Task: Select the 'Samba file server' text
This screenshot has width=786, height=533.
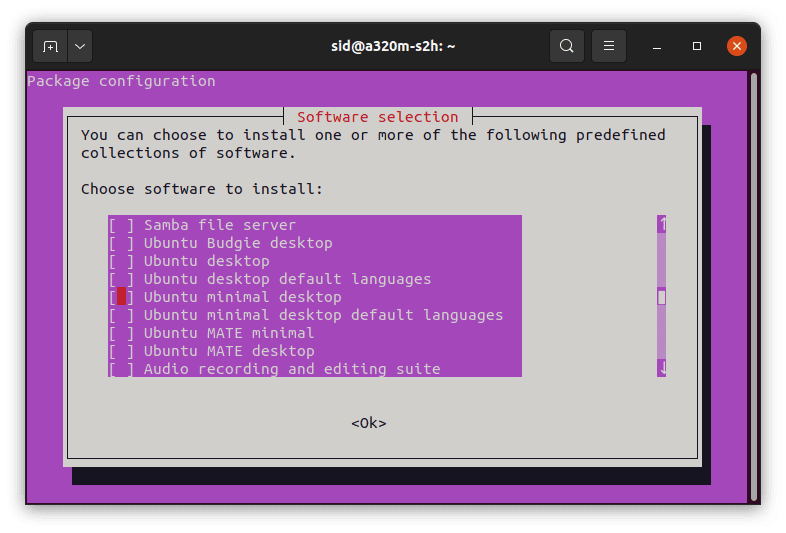Action: click(x=220, y=225)
